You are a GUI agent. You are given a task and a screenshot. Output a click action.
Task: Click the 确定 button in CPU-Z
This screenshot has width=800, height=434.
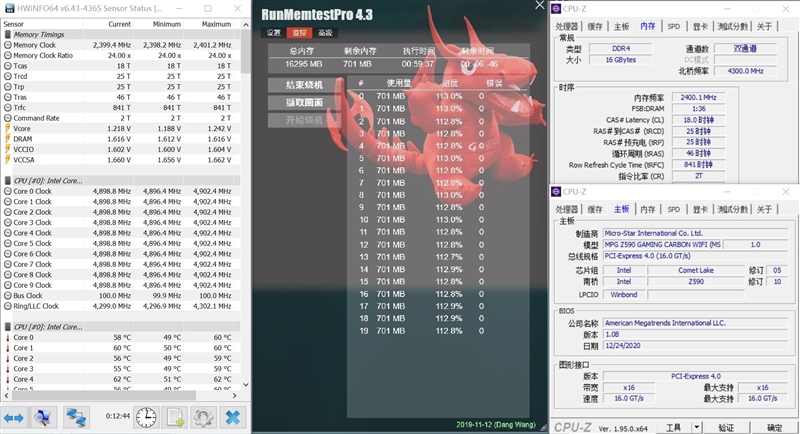coord(774,427)
